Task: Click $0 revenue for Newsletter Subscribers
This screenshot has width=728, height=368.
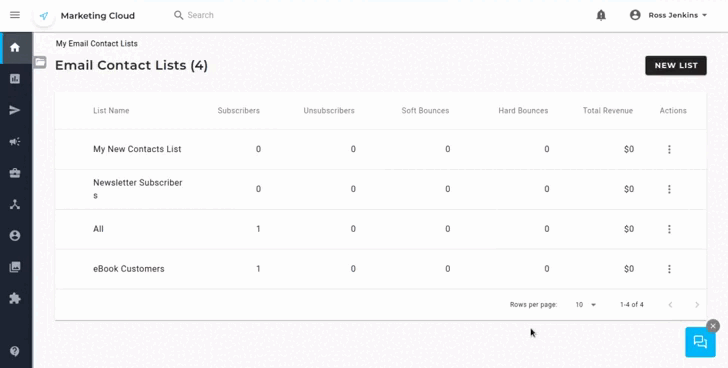Action: (x=629, y=189)
